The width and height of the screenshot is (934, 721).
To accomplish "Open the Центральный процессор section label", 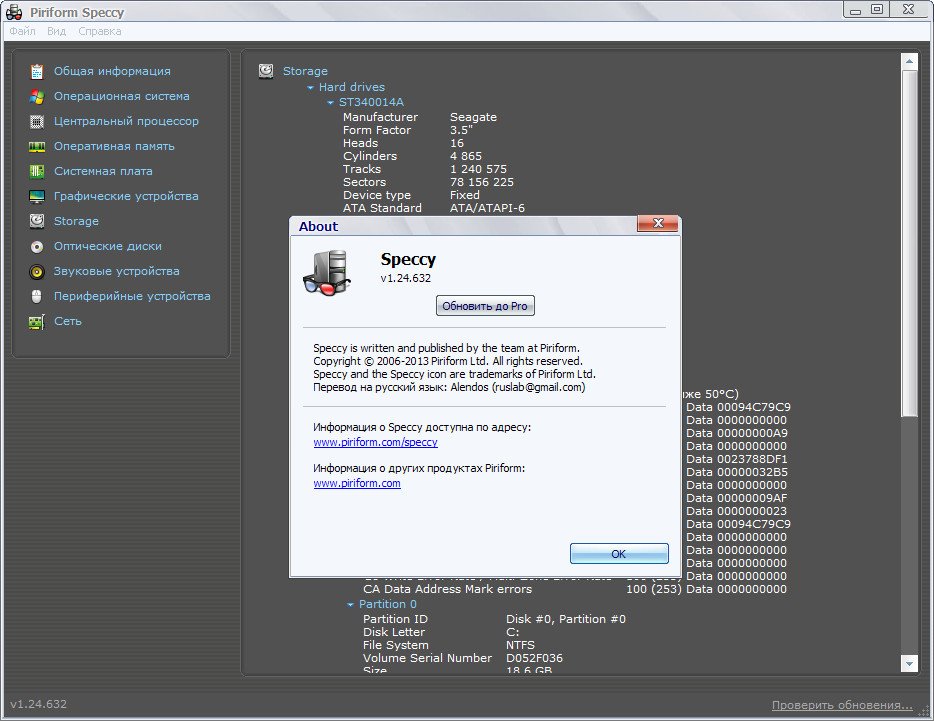I will click(126, 121).
